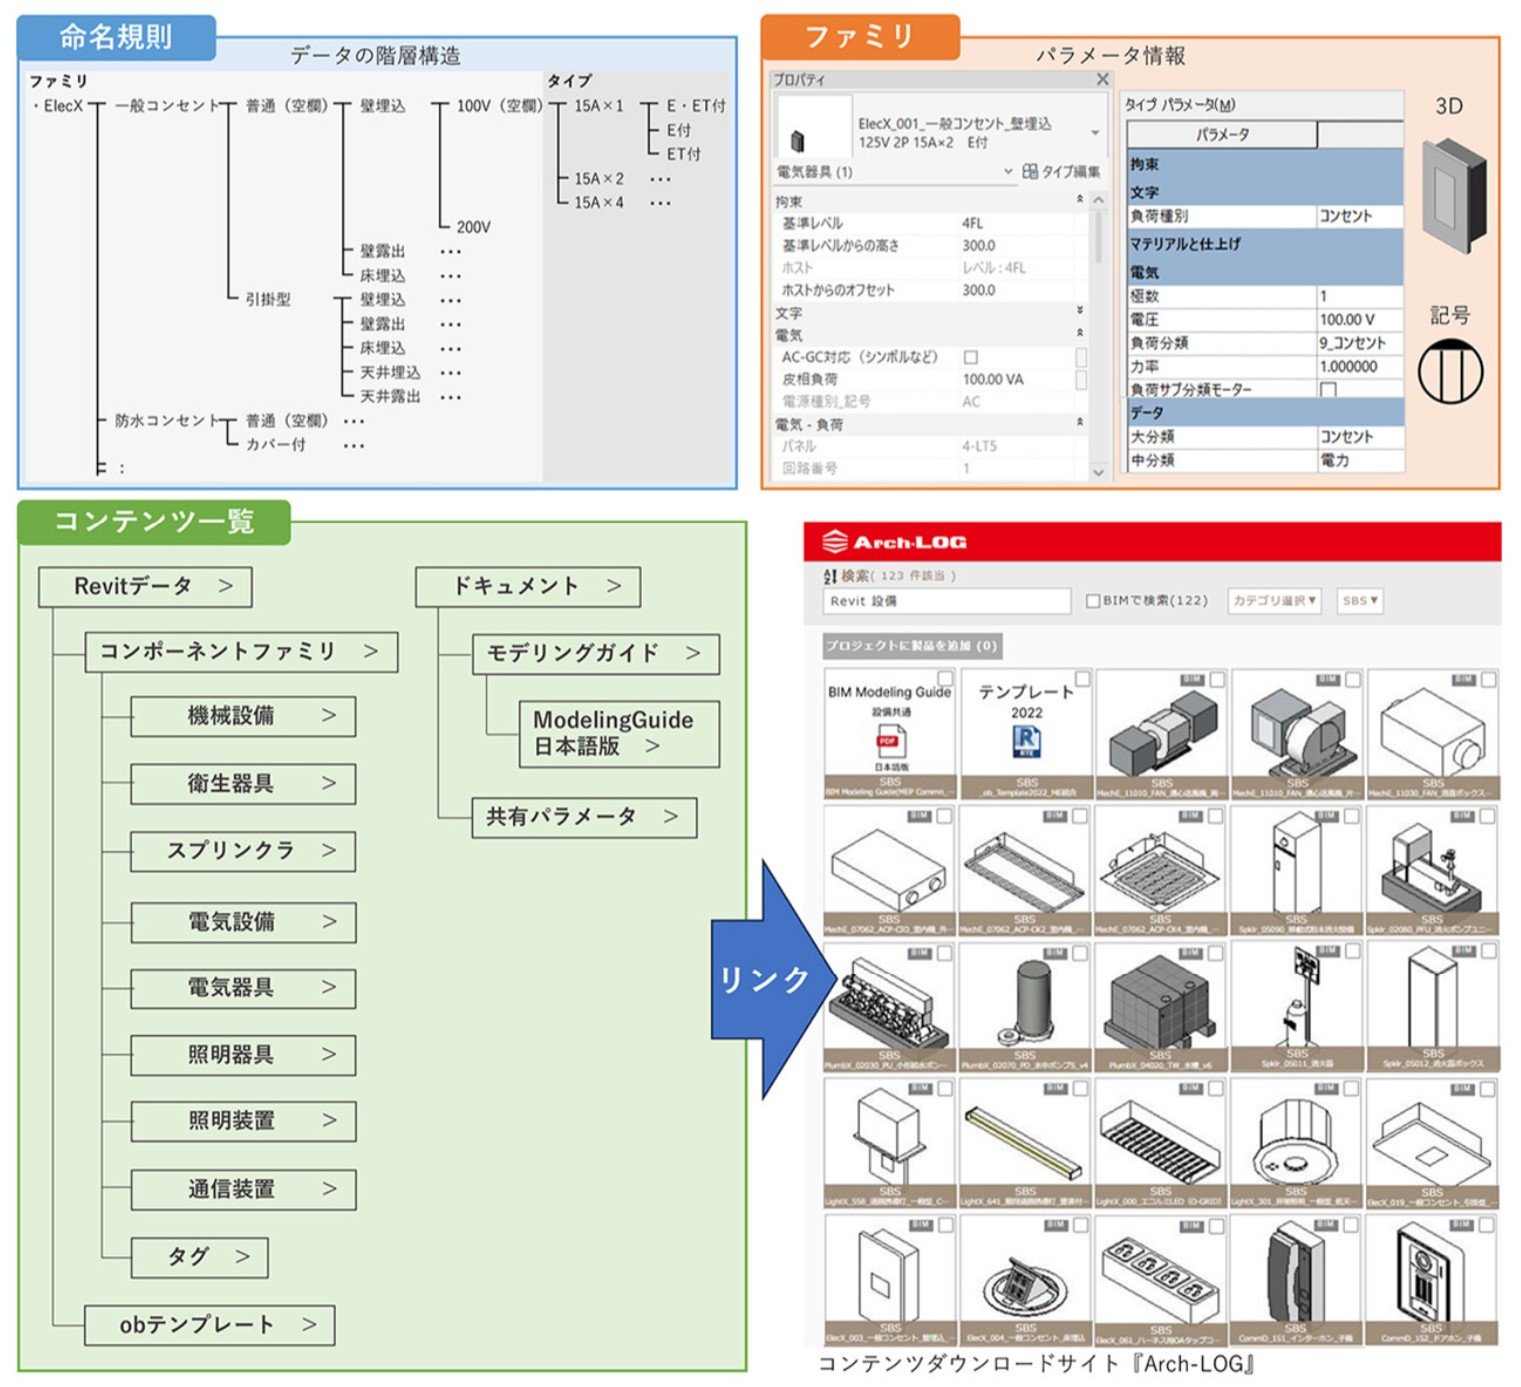Click the プロパティ scrollbar down arrow
This screenshot has width=1521, height=1387.
1098,471
